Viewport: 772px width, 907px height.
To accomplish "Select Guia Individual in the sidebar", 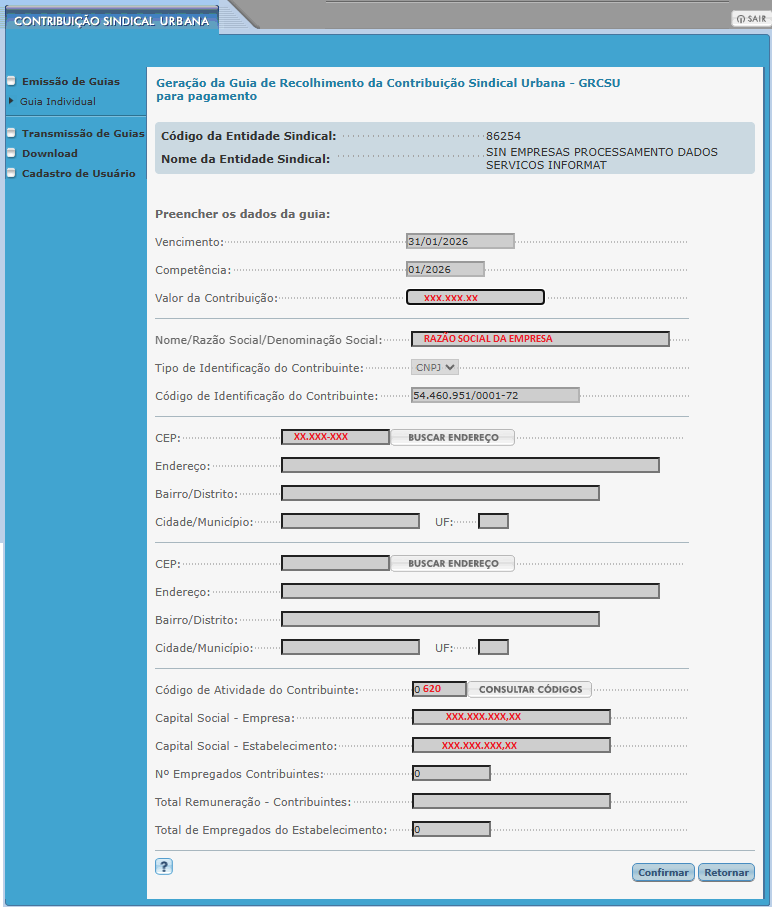I will click(58, 101).
